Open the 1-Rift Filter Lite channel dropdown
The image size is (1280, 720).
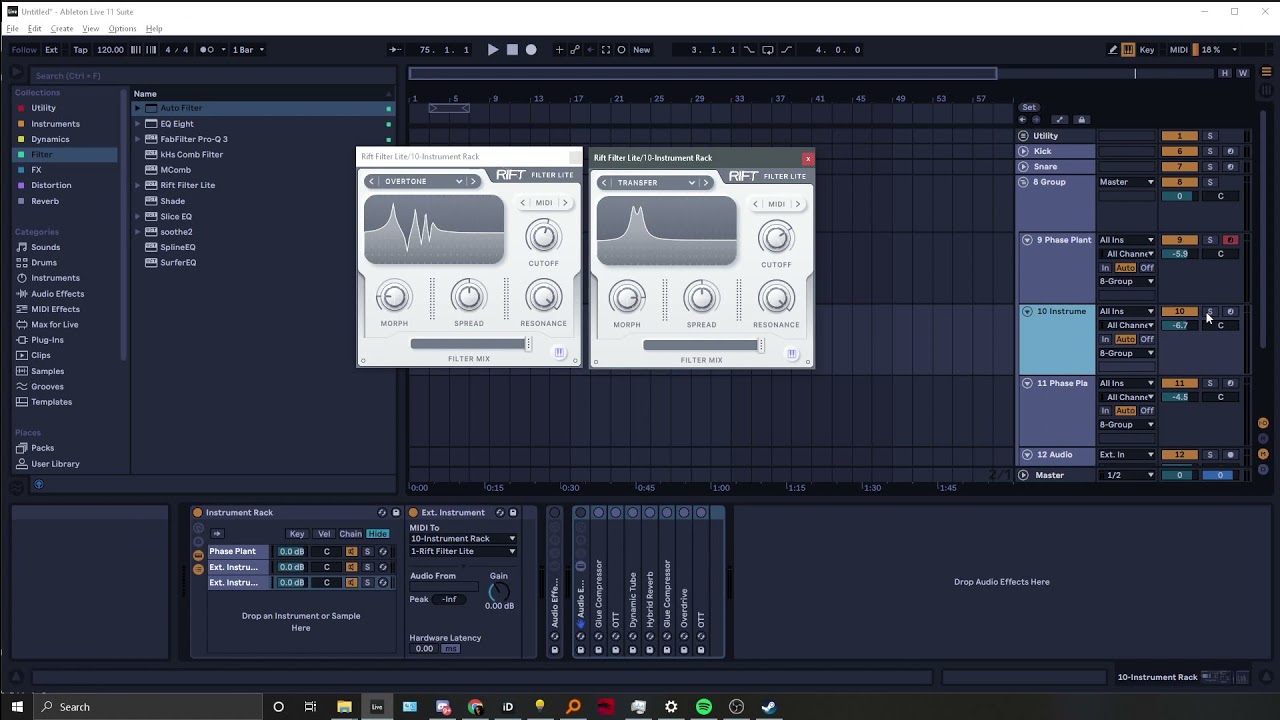[x=463, y=552]
